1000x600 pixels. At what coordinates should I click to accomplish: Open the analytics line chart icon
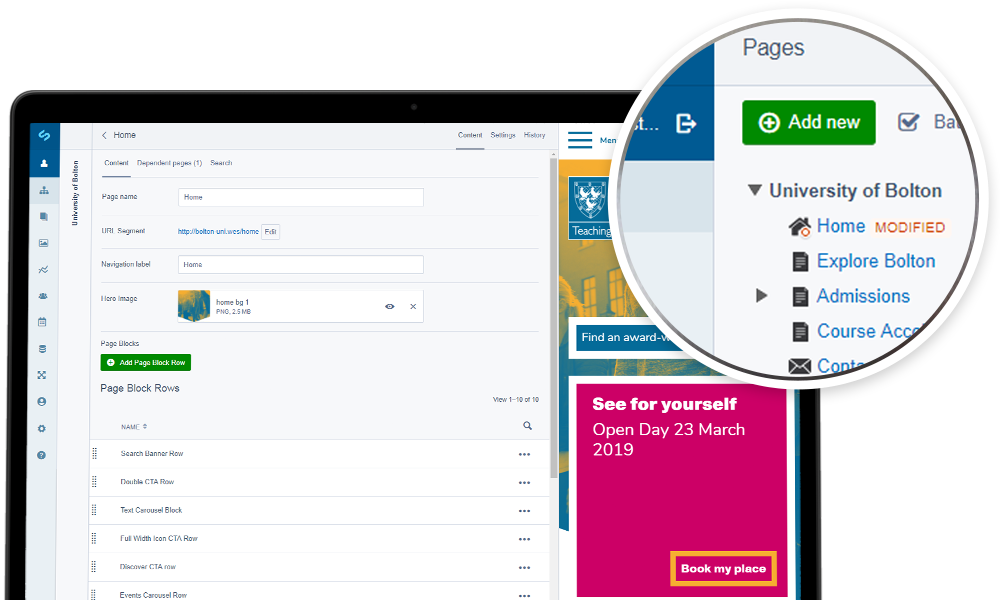click(43, 270)
